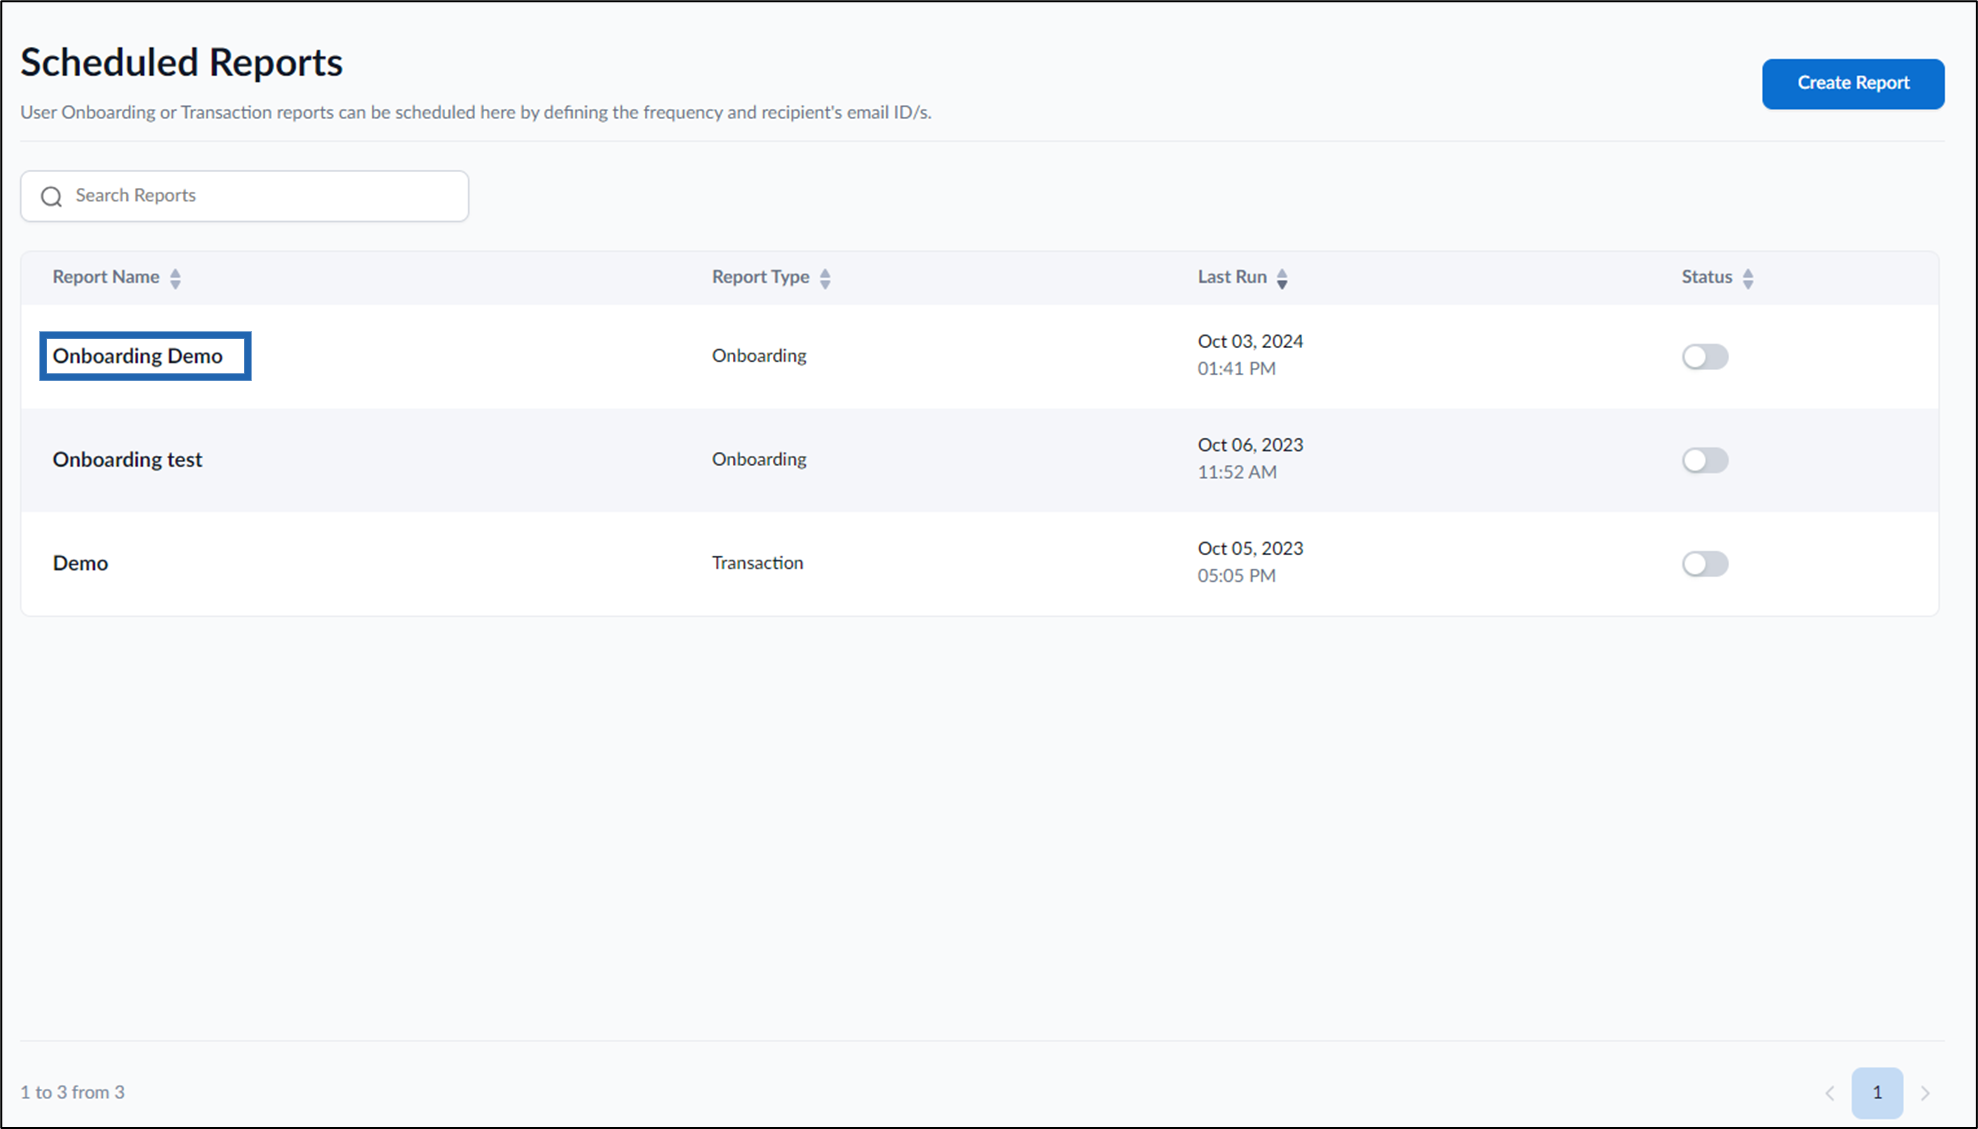Sort by Report Name arrows
Image resolution: width=1978 pixels, height=1129 pixels.
(175, 278)
